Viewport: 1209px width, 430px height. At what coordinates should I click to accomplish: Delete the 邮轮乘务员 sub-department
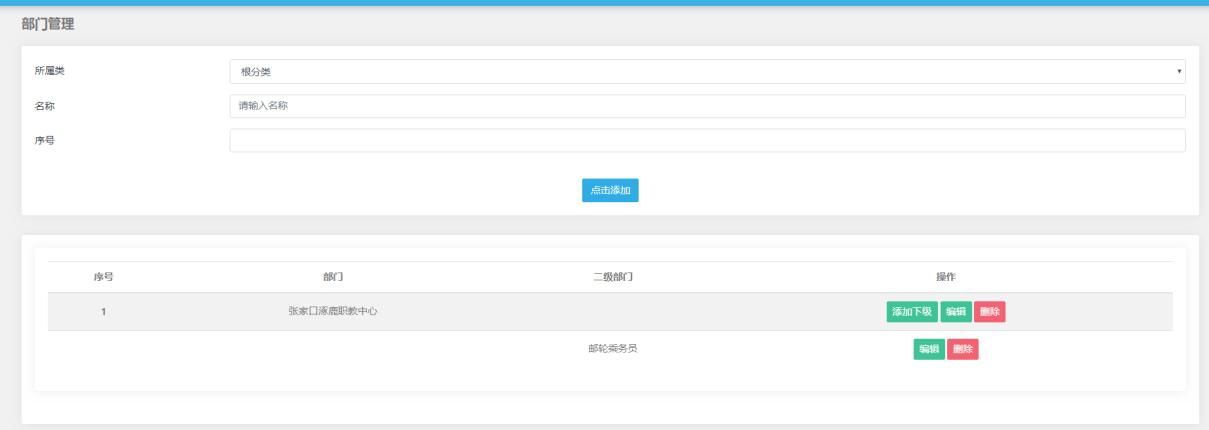963,349
